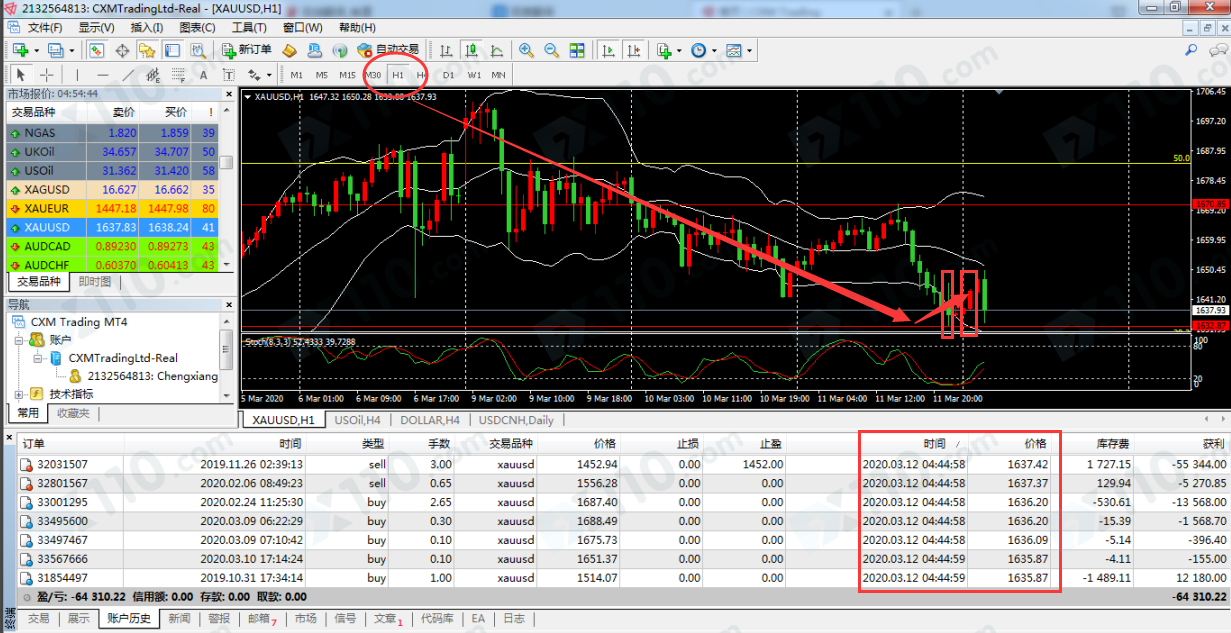Viewport: 1231px width, 633px height.
Task: Zoom out of the chart
Action: 551,50
